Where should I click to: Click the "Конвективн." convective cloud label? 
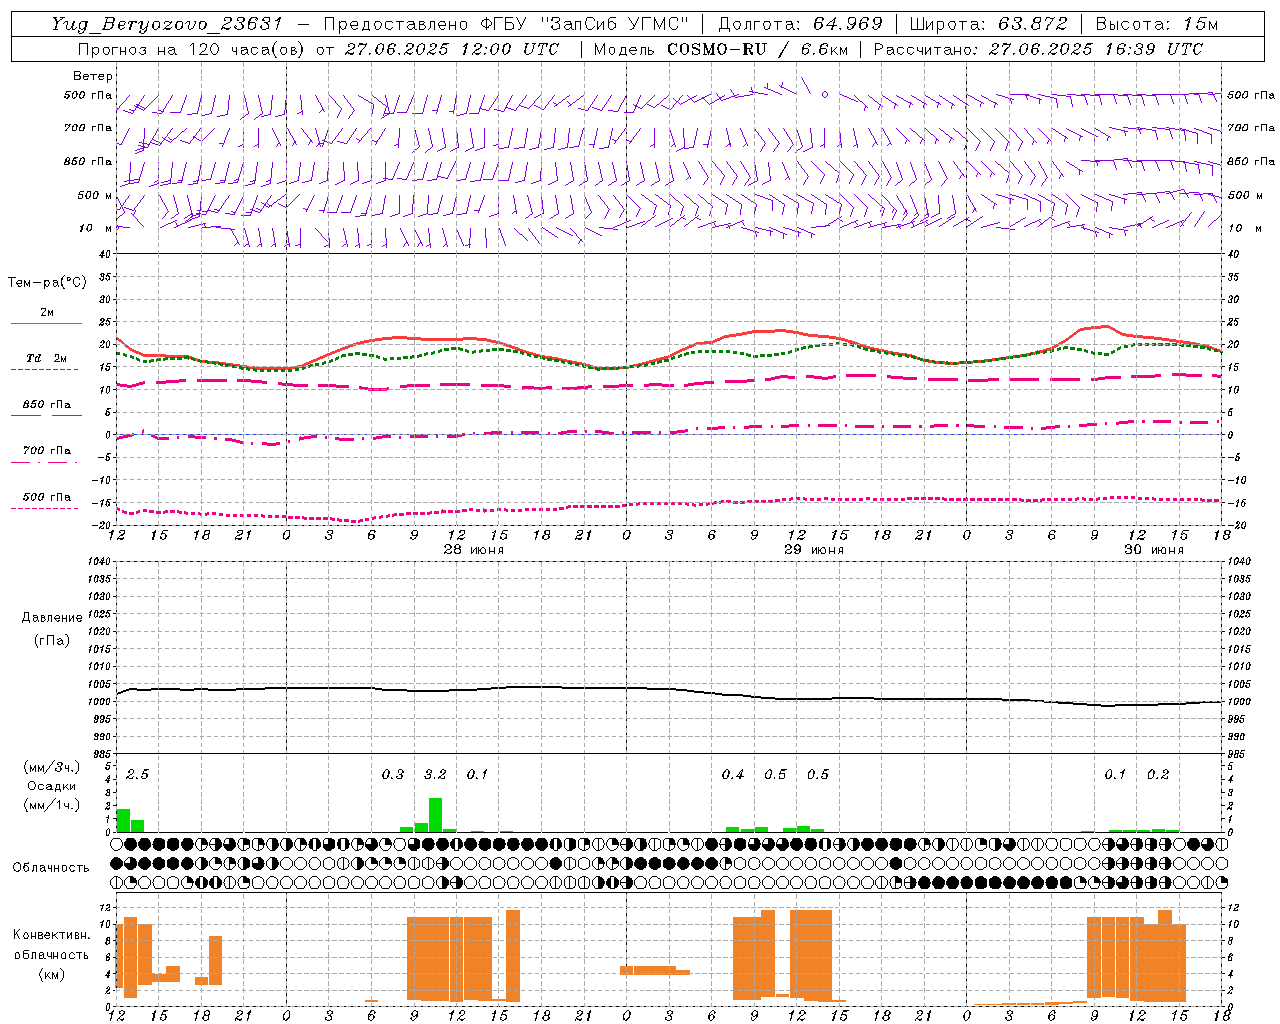(51, 935)
